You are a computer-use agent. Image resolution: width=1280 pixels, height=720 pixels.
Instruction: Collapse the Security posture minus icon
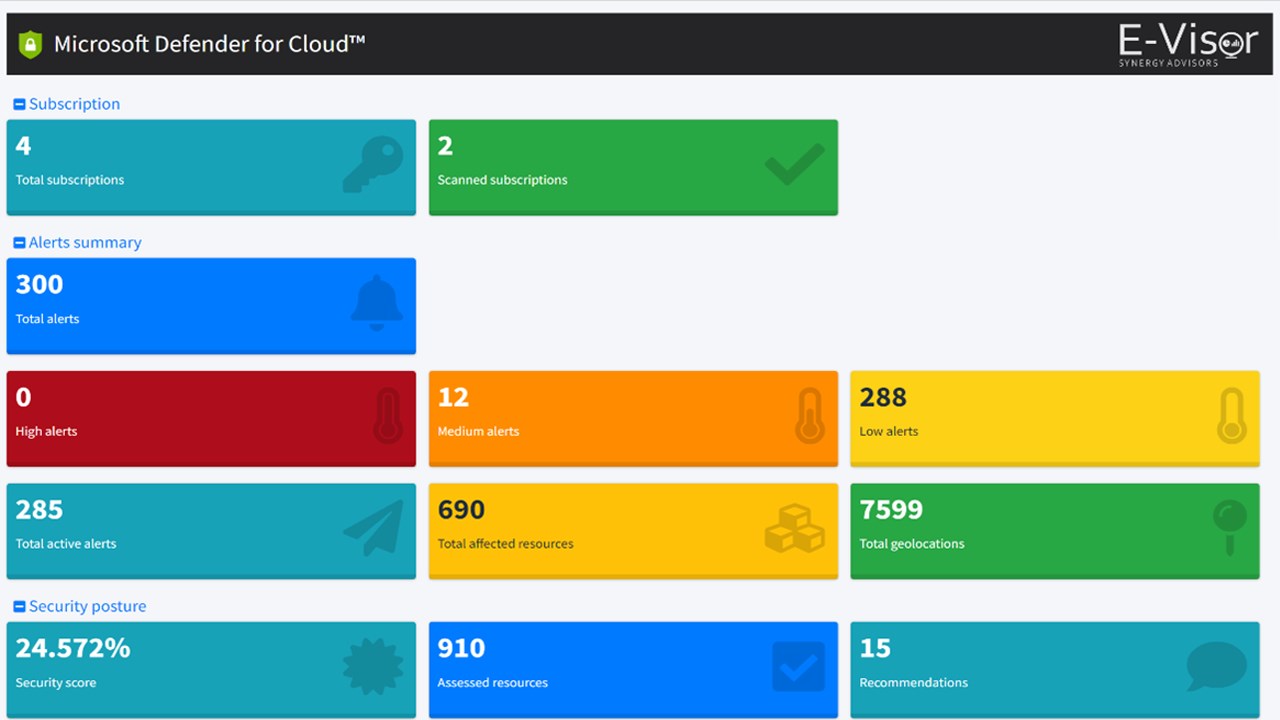[x=19, y=607]
